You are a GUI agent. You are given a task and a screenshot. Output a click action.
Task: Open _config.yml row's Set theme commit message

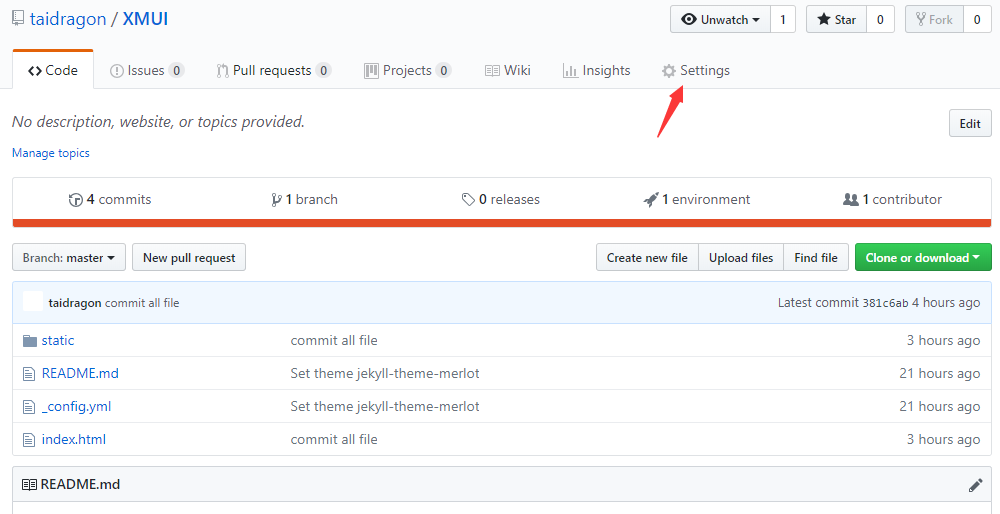tap(385, 406)
